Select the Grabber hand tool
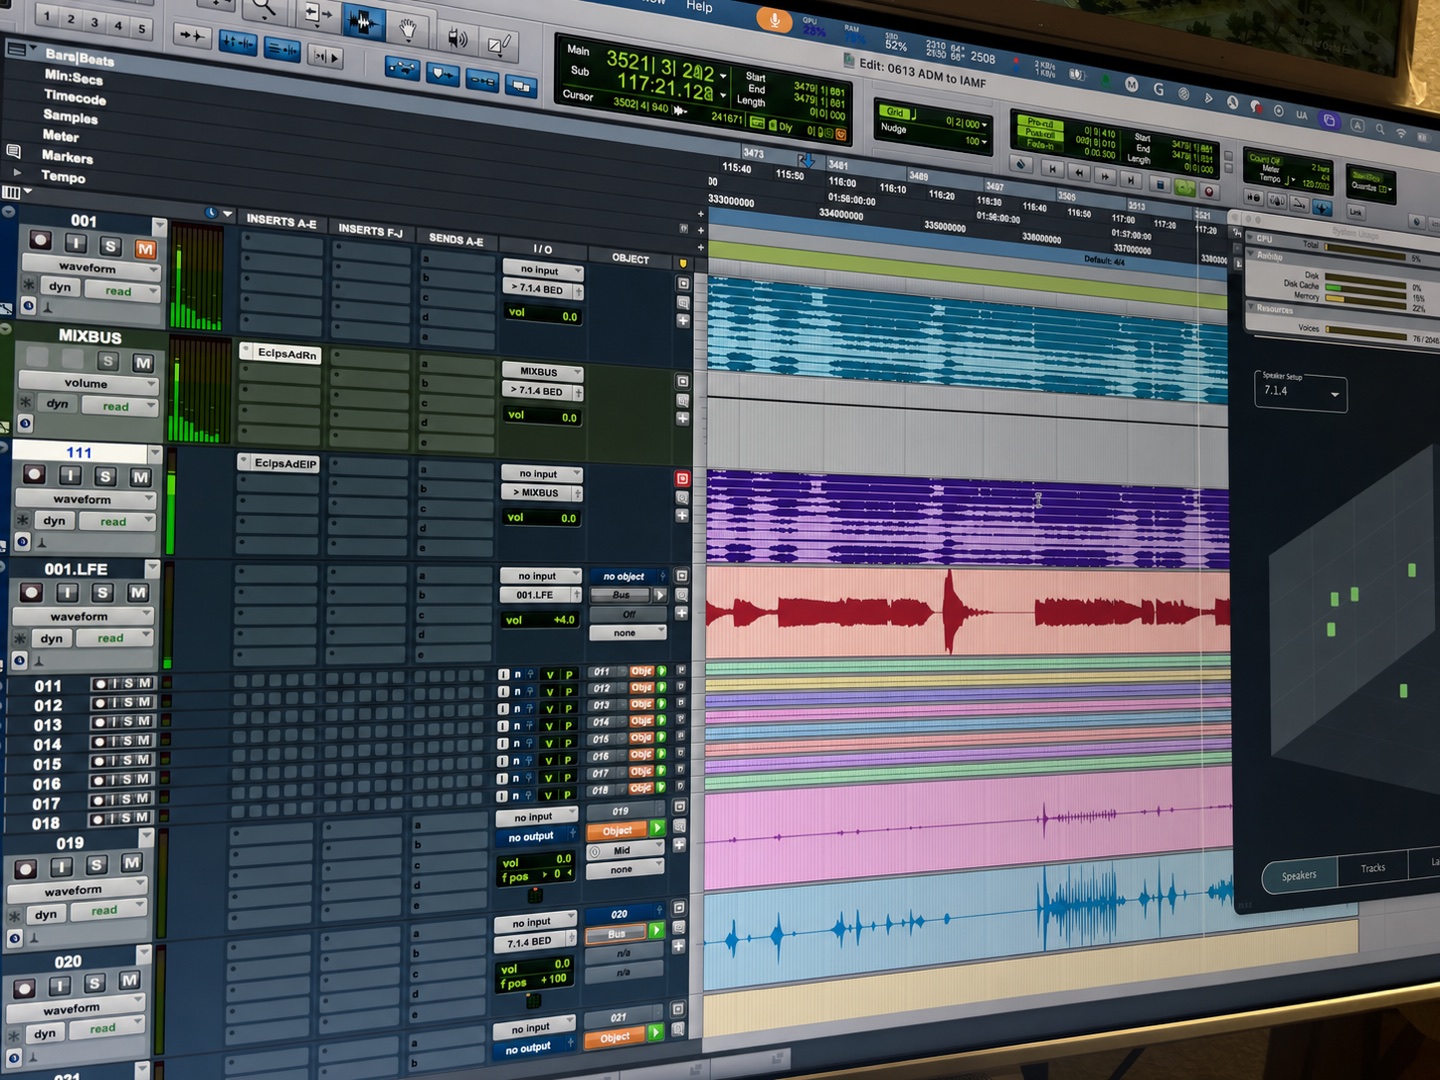This screenshot has height=1080, width=1440. point(408,29)
